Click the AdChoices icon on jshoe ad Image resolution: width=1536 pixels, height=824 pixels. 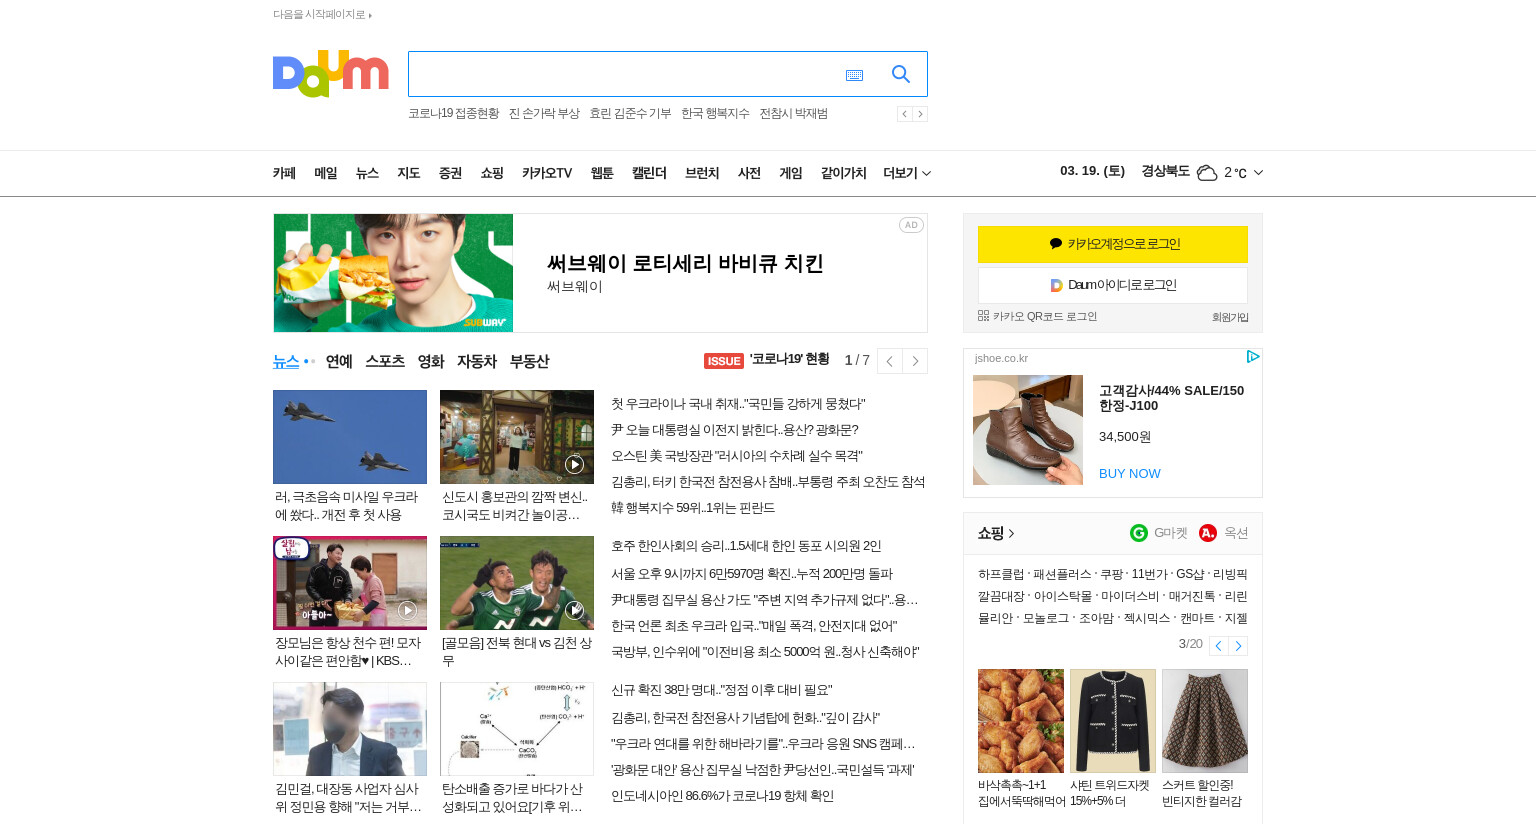coord(1252,357)
